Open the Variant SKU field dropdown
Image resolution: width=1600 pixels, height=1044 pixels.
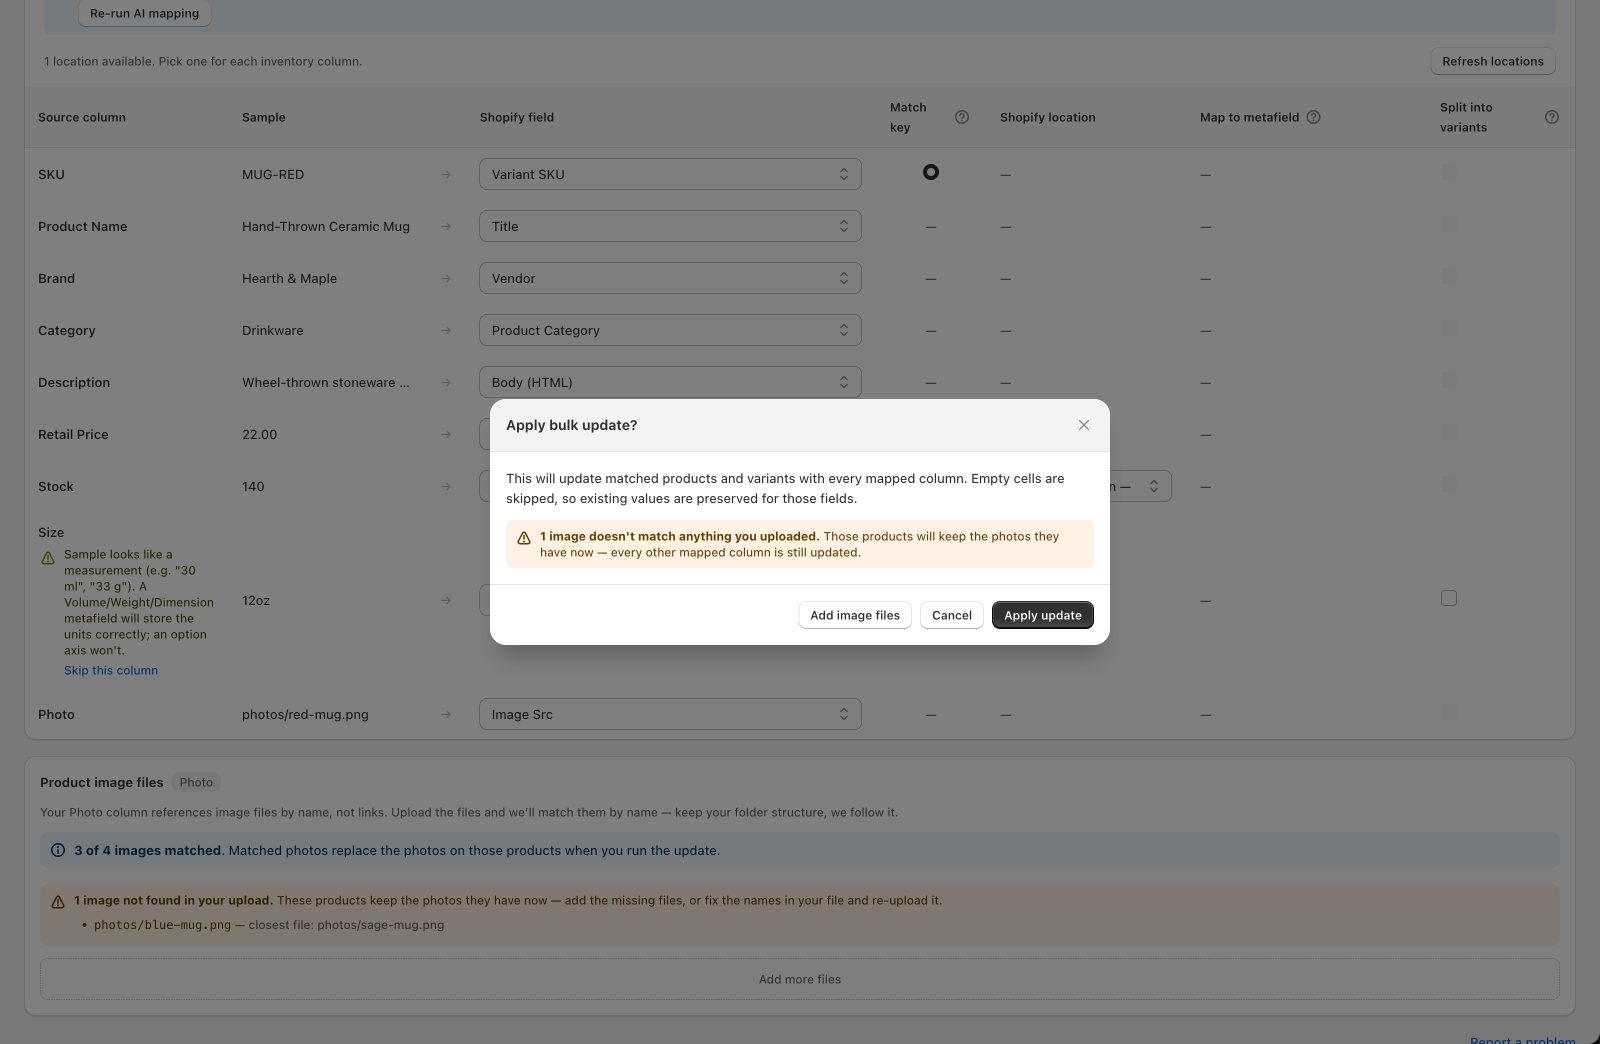click(670, 174)
